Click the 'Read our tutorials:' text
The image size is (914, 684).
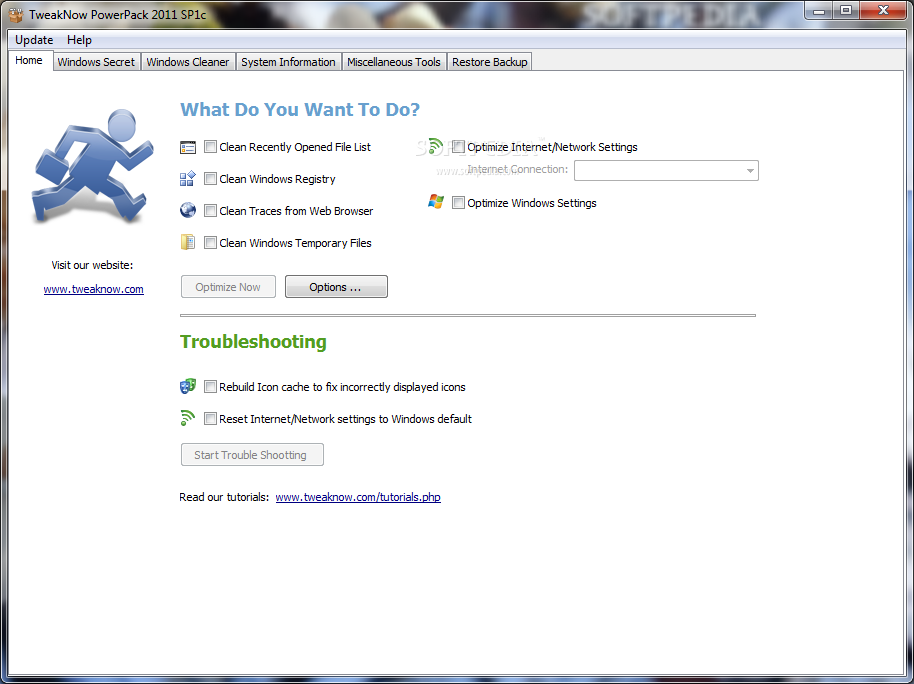click(x=224, y=497)
